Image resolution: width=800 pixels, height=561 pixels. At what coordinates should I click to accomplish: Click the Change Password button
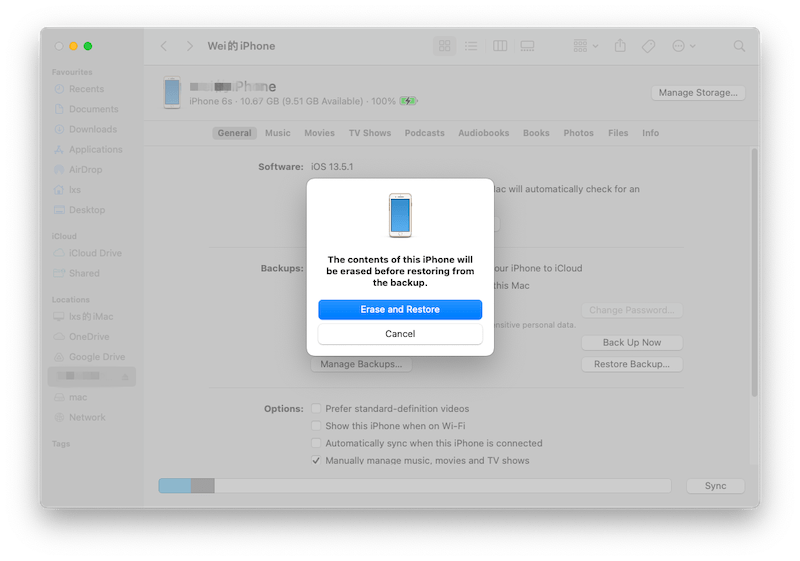[x=632, y=310]
